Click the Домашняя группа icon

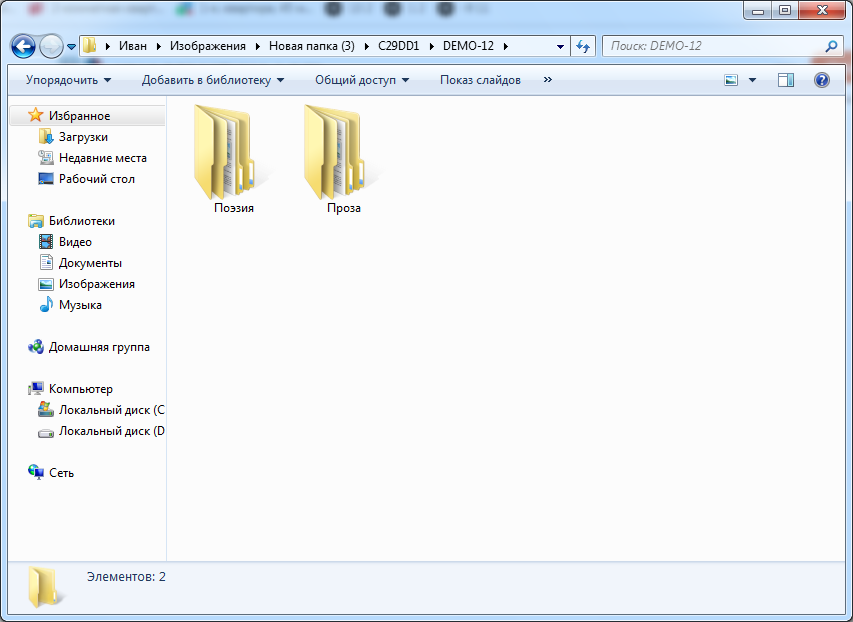[x=35, y=347]
